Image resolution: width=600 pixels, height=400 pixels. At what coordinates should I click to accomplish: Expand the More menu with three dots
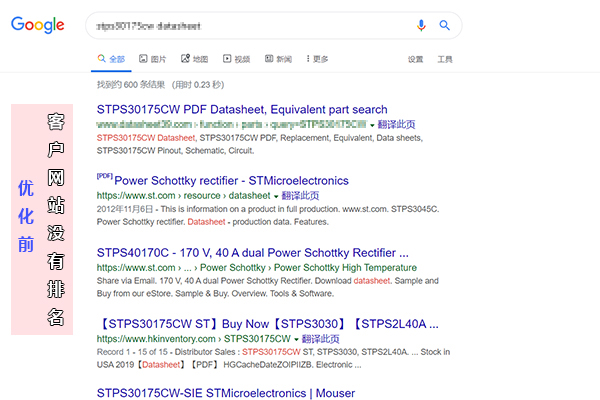(317, 59)
